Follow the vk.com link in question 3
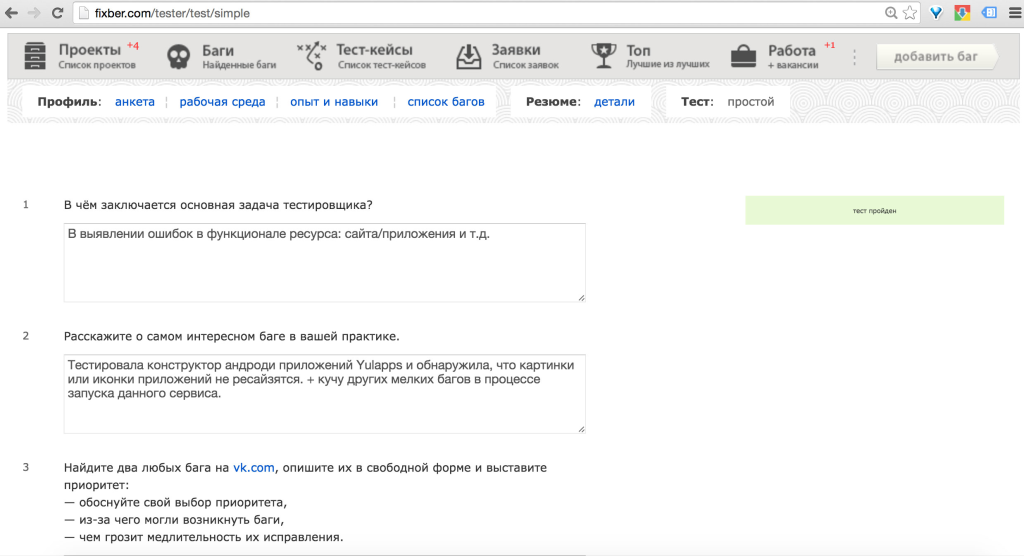1024x556 pixels. click(254, 468)
